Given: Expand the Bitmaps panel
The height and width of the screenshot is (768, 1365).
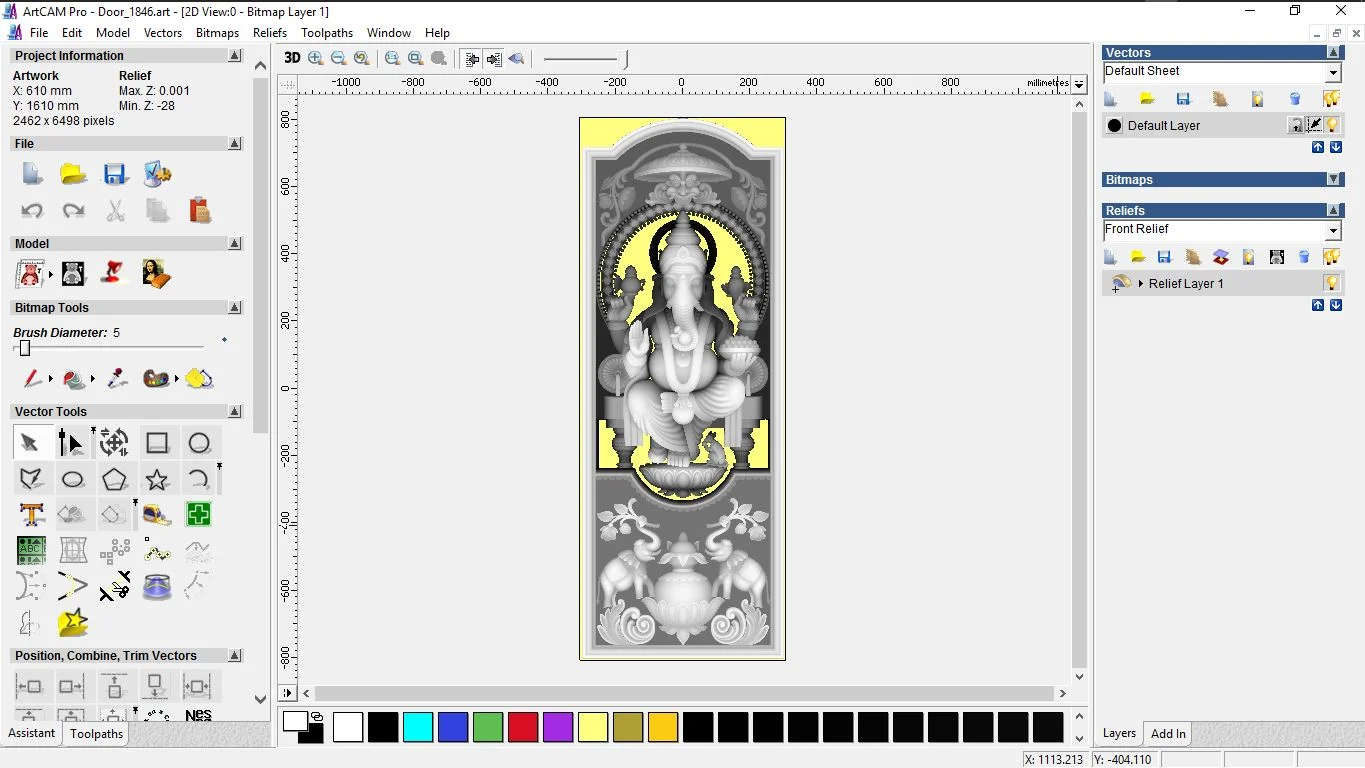Looking at the screenshot, I should pyautogui.click(x=1334, y=179).
